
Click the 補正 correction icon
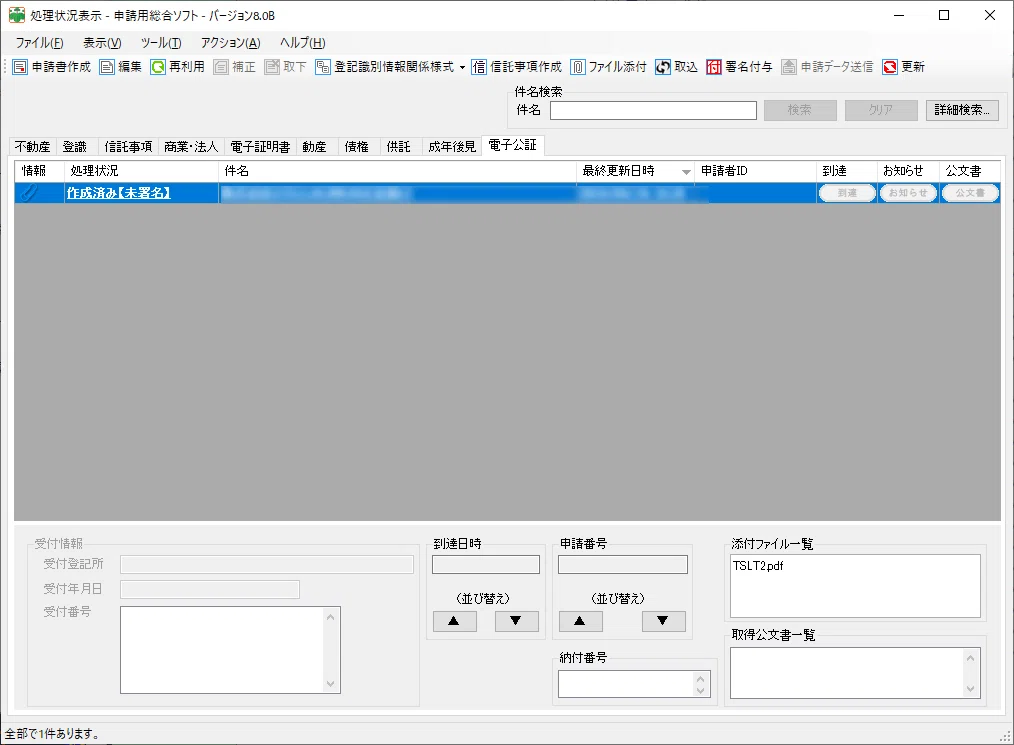tap(221, 67)
